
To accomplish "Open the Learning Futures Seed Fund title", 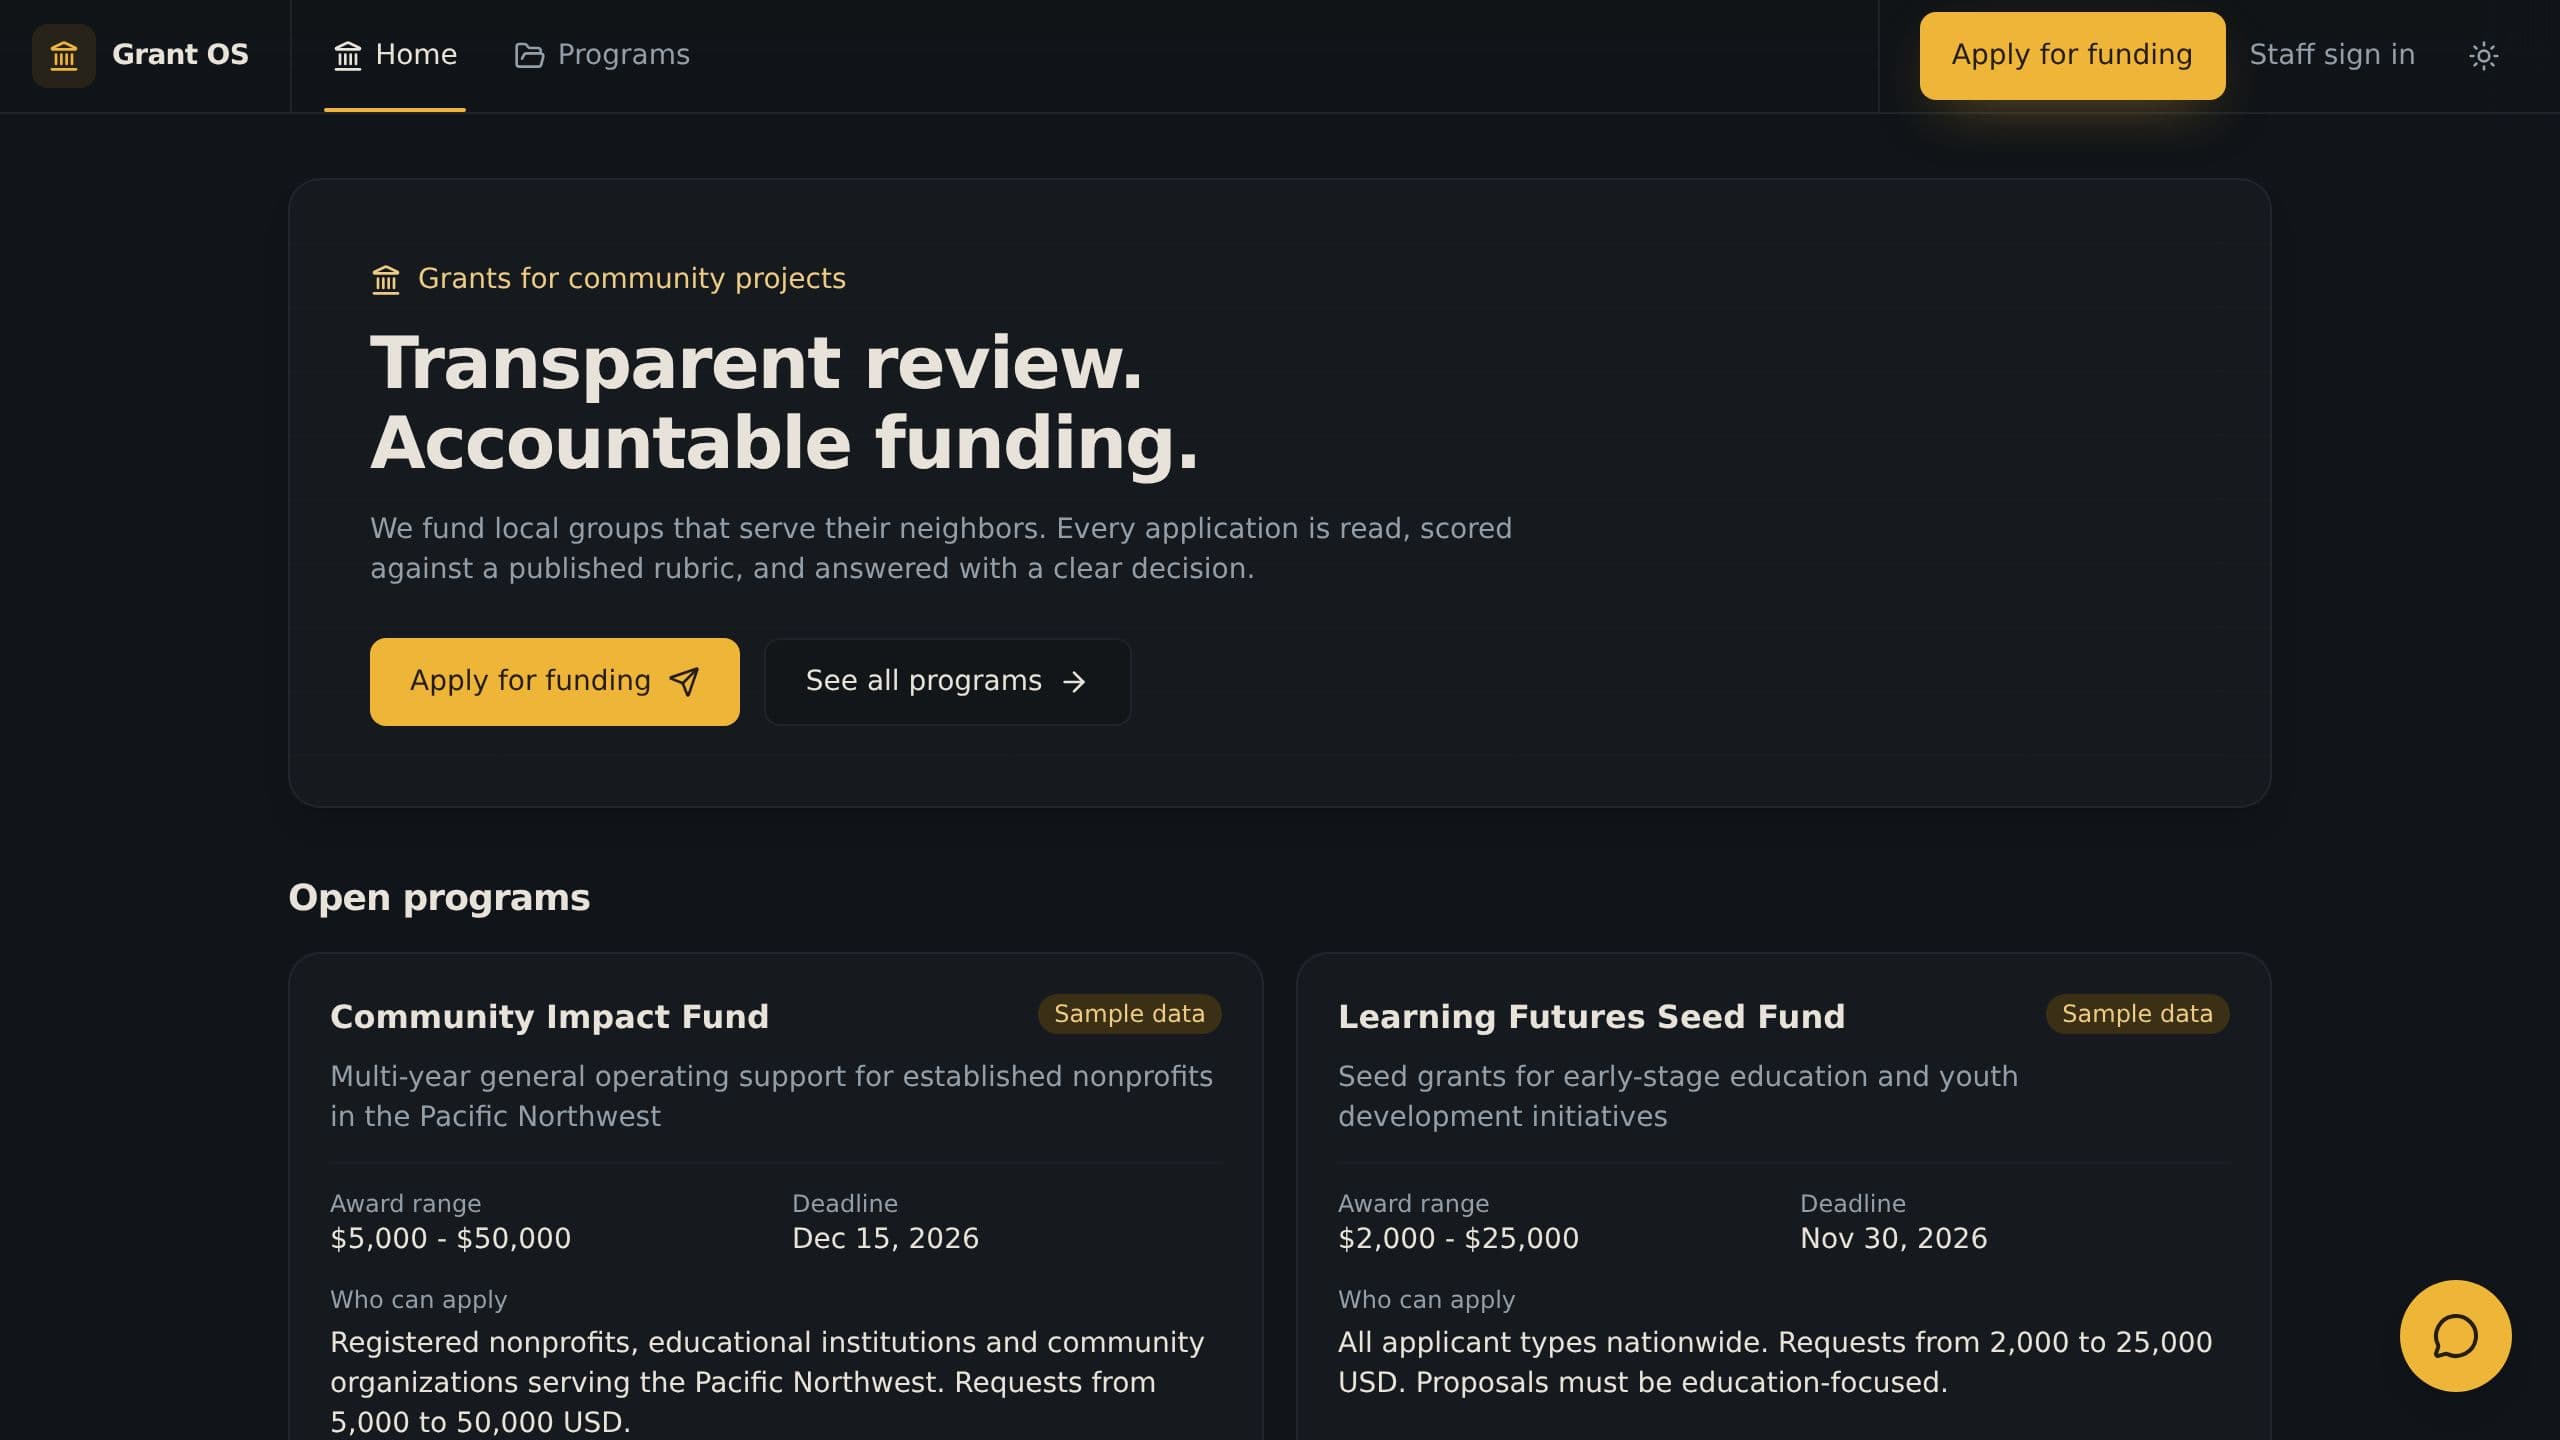I will point(1592,1017).
